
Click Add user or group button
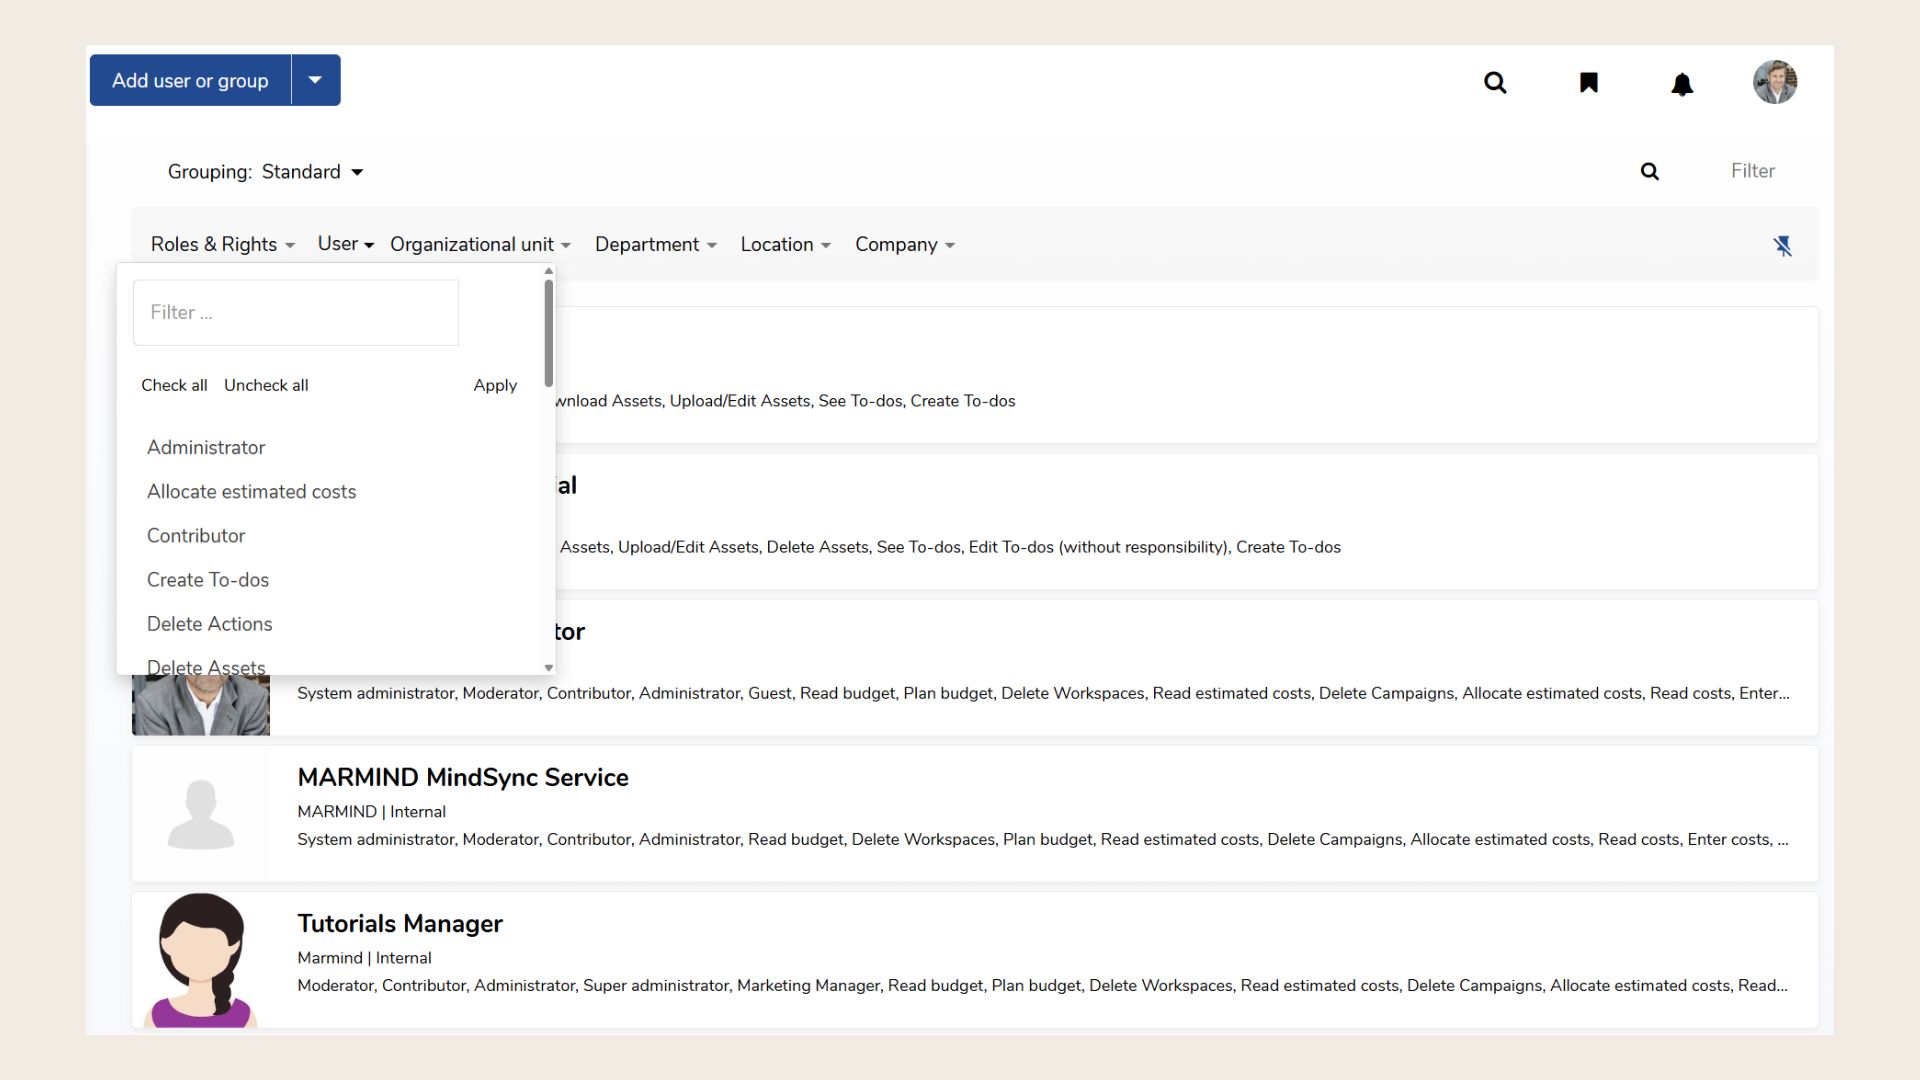pyautogui.click(x=190, y=80)
